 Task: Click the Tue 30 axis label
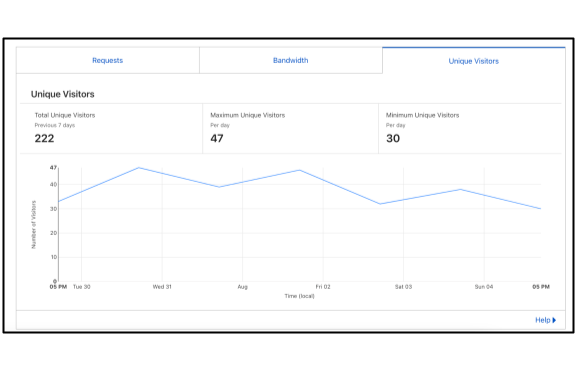click(82, 287)
